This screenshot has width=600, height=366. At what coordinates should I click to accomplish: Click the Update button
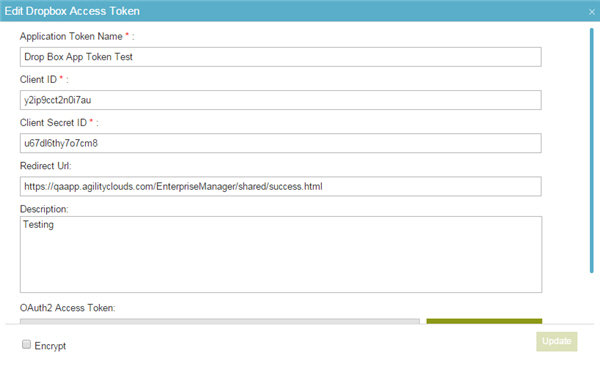pos(556,341)
